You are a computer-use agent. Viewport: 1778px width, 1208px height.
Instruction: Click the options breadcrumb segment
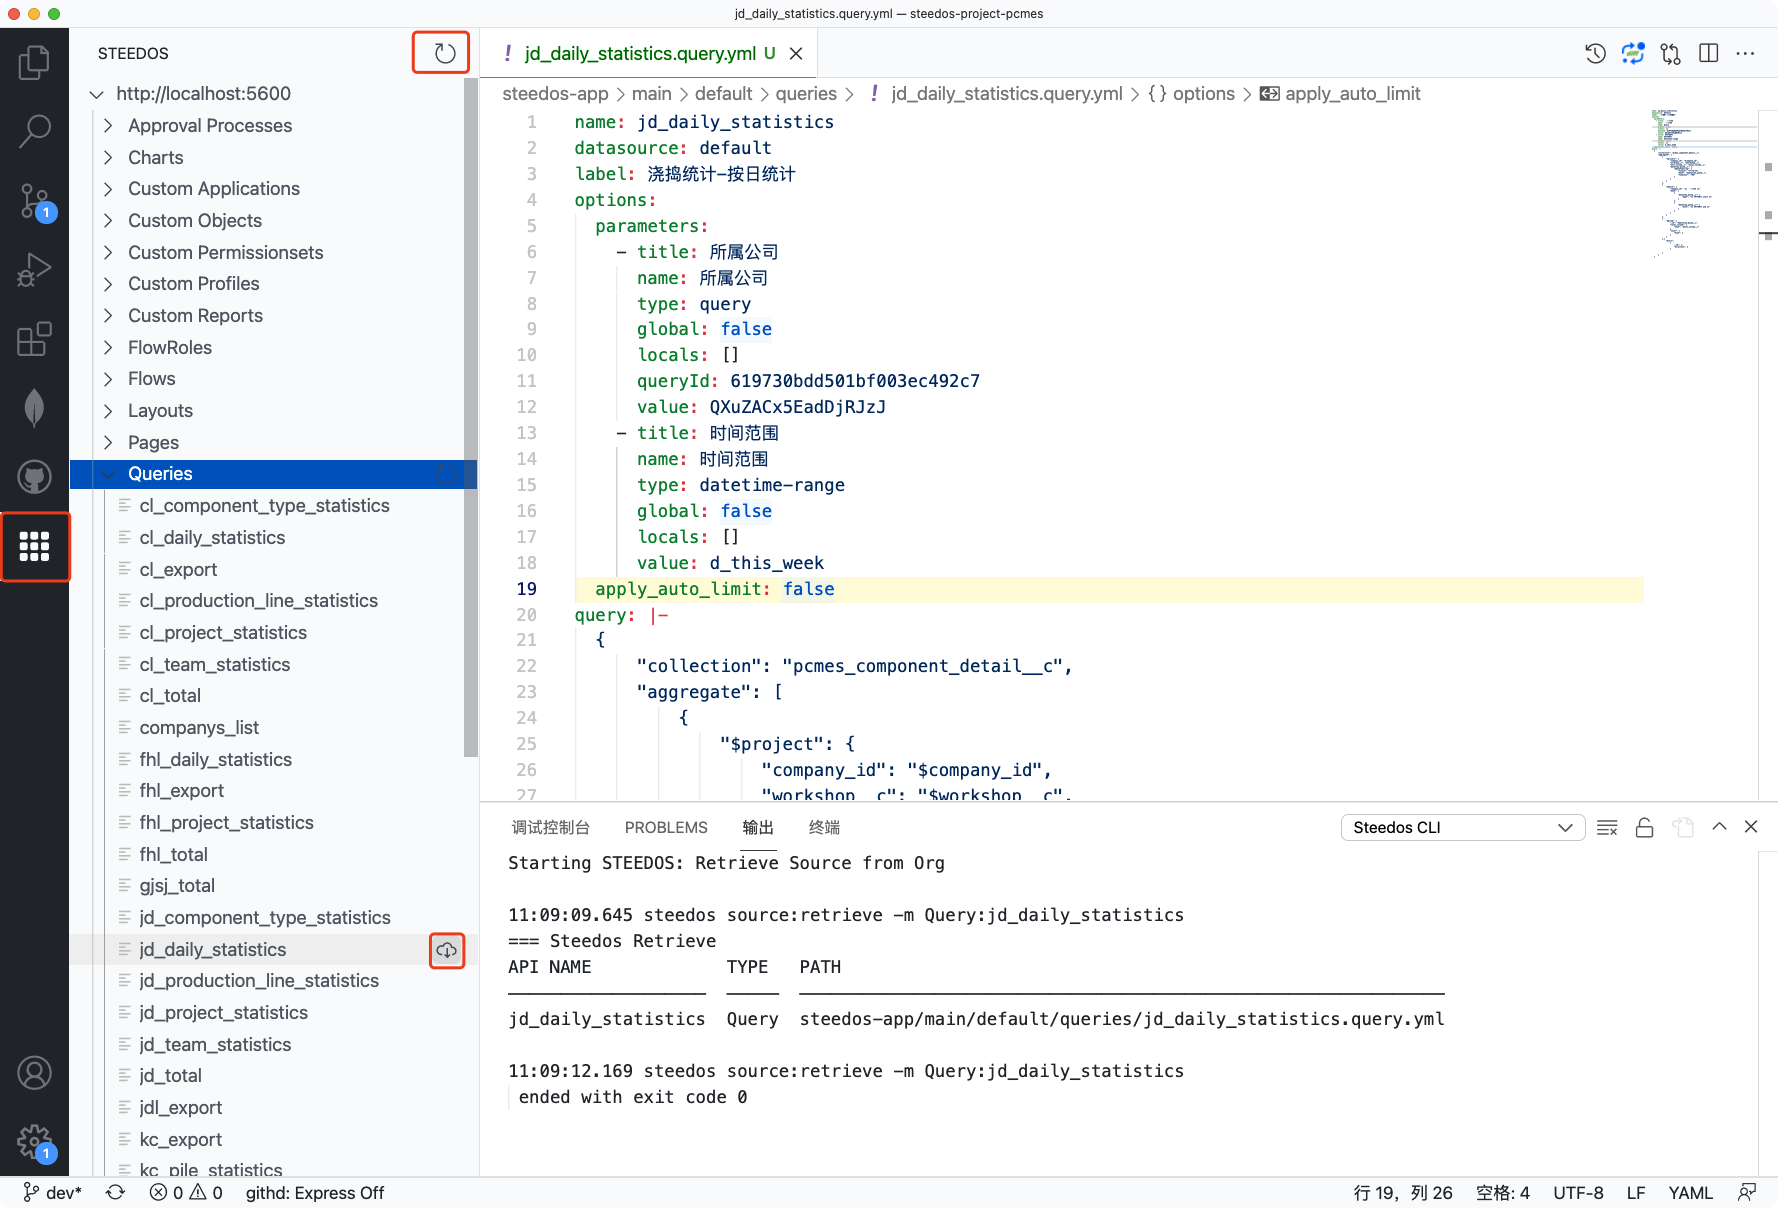[1203, 94]
